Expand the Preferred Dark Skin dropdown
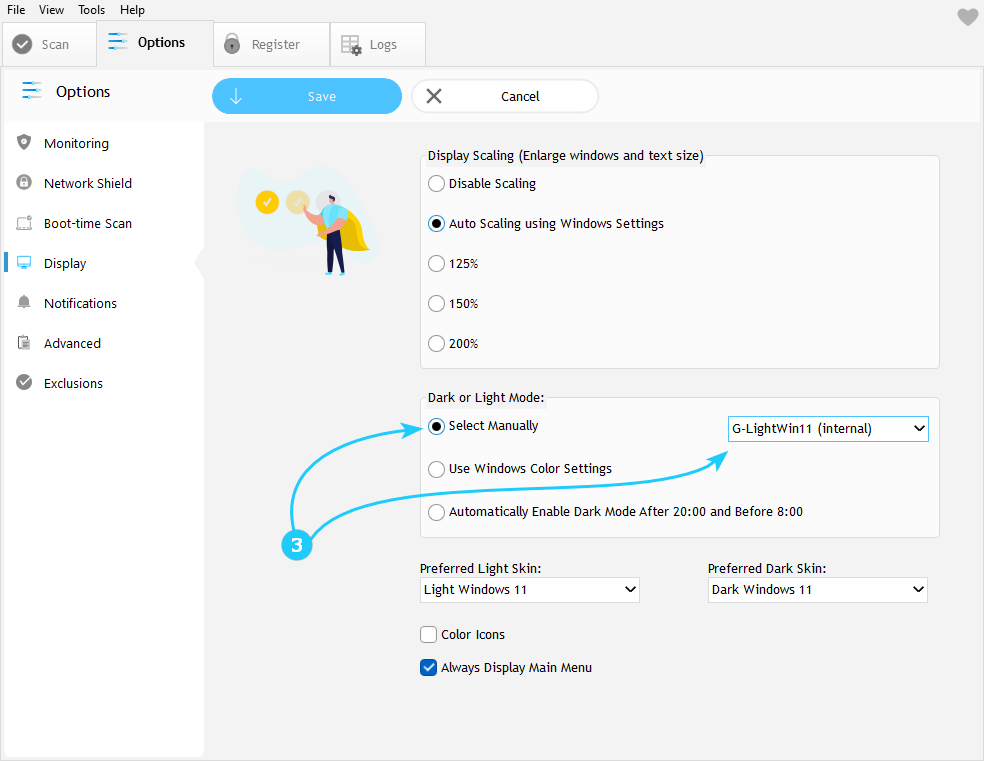 click(817, 590)
